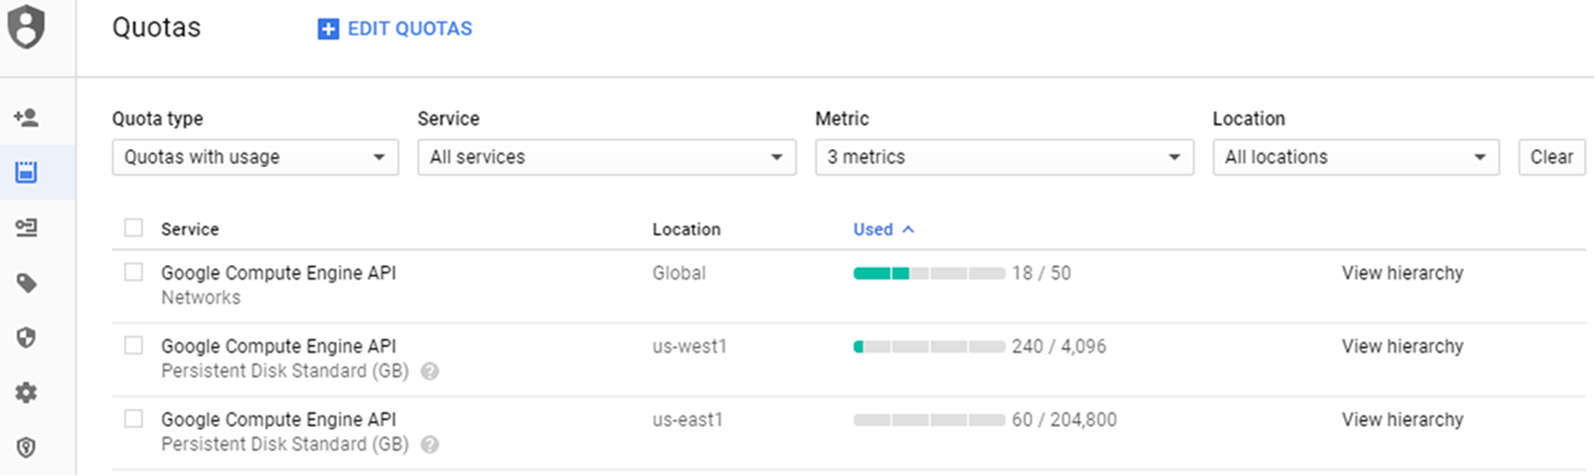The width and height of the screenshot is (1595, 476).
Task: Click the Labels tag sidebar icon
Action: (26, 284)
